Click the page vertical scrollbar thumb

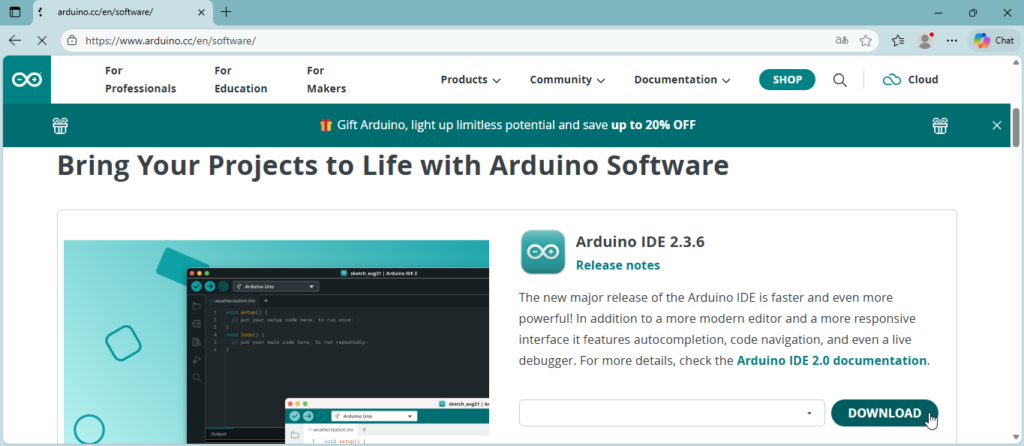click(x=1016, y=127)
